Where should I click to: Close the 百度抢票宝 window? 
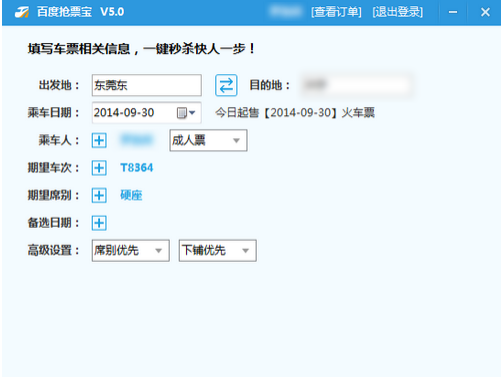pyautogui.click(x=485, y=12)
